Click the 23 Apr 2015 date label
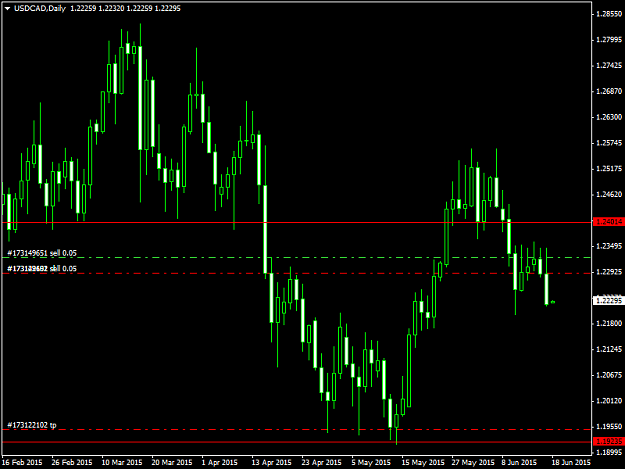Viewport: 625px width, 469px height. point(321,463)
